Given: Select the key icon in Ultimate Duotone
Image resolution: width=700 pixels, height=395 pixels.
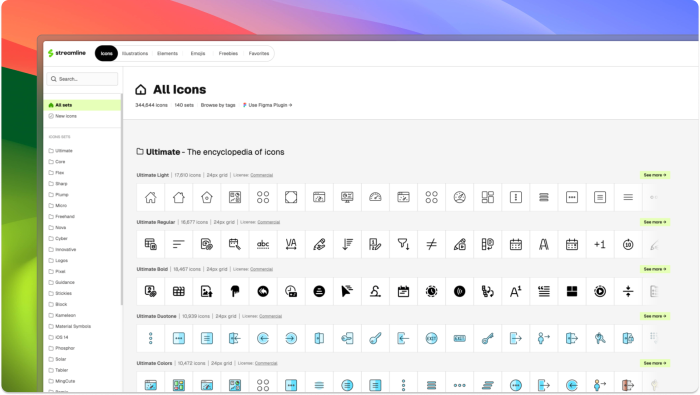Looking at the screenshot, I should point(375,338).
